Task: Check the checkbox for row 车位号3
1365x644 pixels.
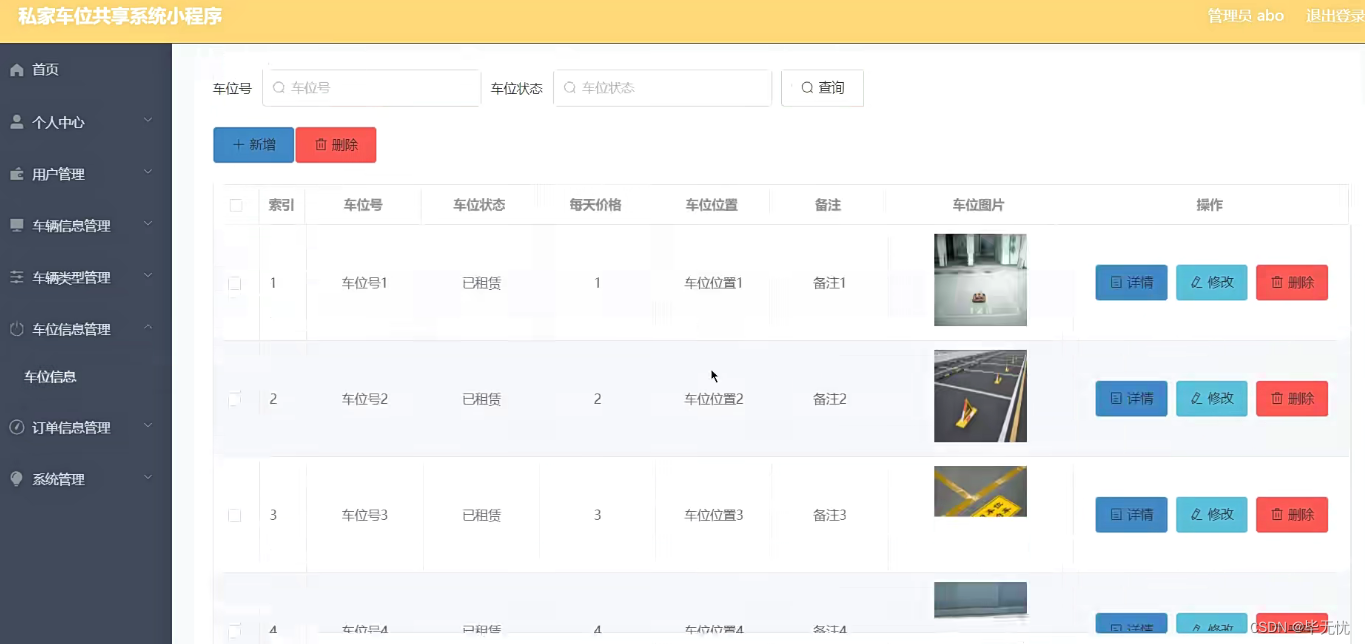Action: (235, 516)
